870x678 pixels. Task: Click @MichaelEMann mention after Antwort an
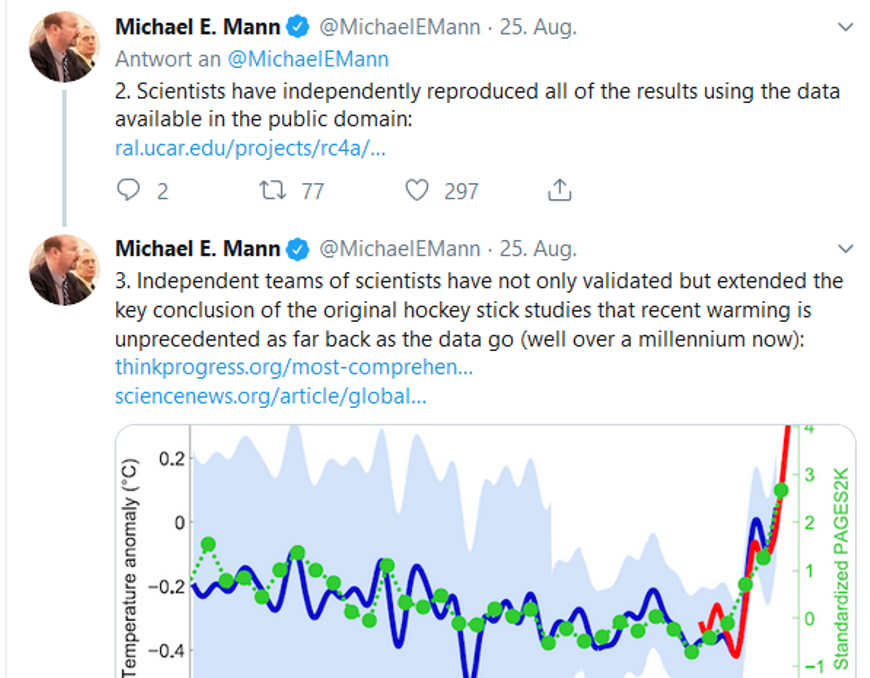(x=308, y=59)
